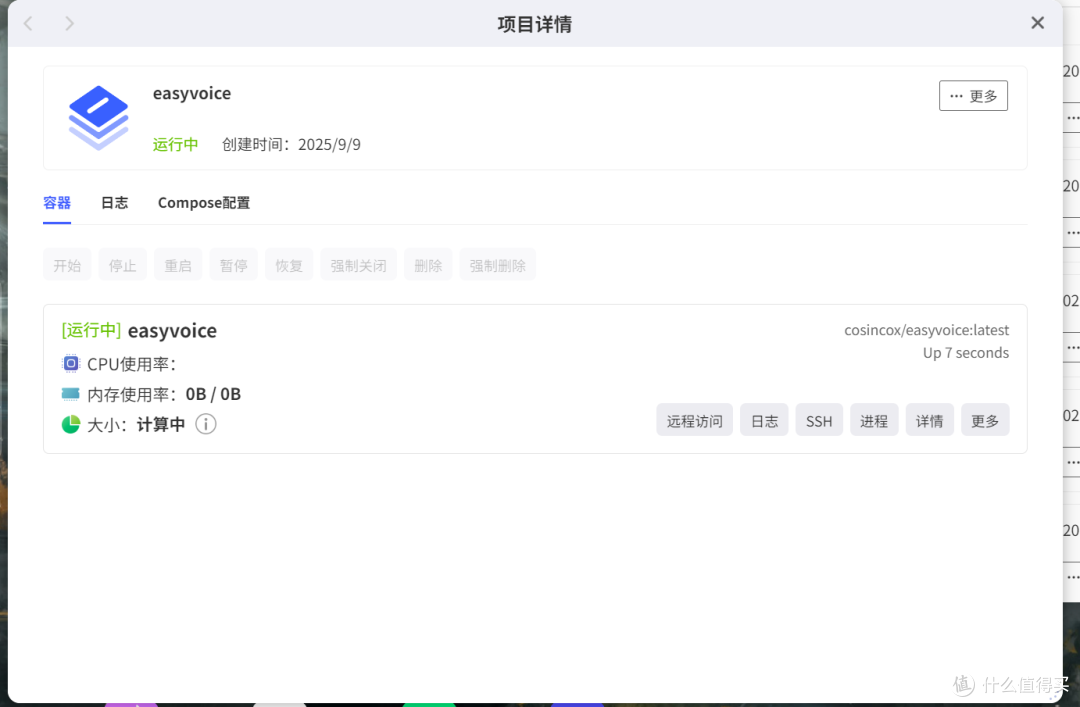Click the easyvoice project stack icon
The image size is (1080, 707).
pyautogui.click(x=98, y=118)
